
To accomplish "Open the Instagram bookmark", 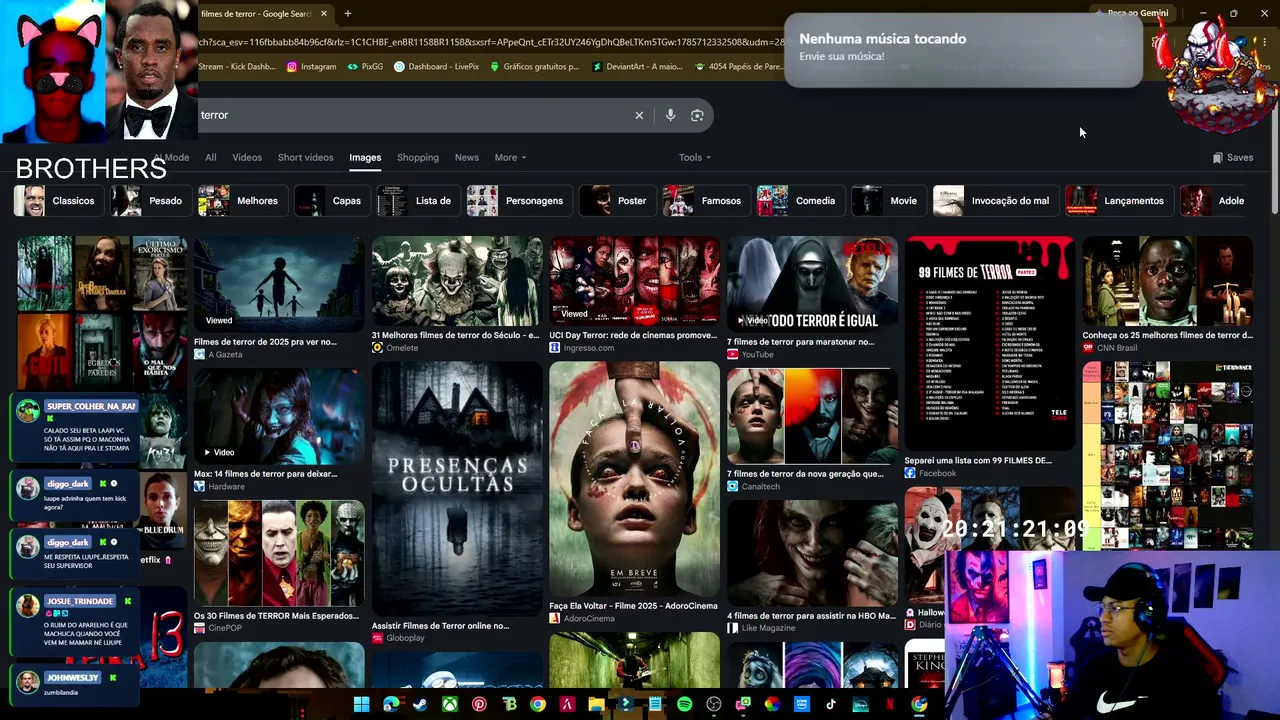I will 311,67.
